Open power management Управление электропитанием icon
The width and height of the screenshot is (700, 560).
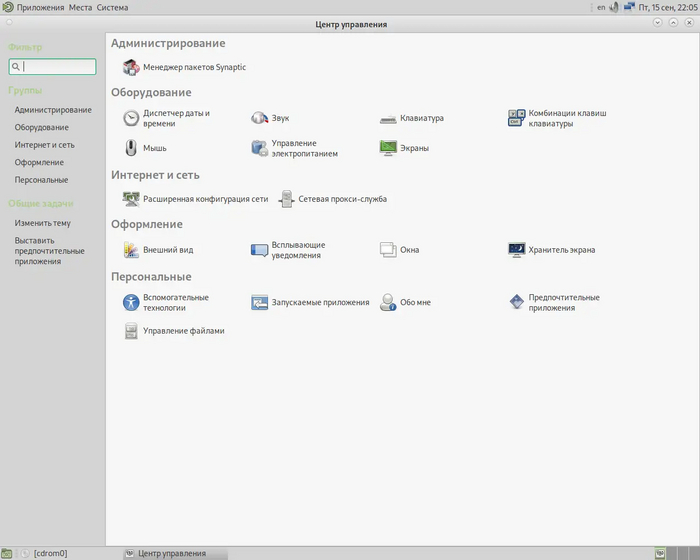259,148
